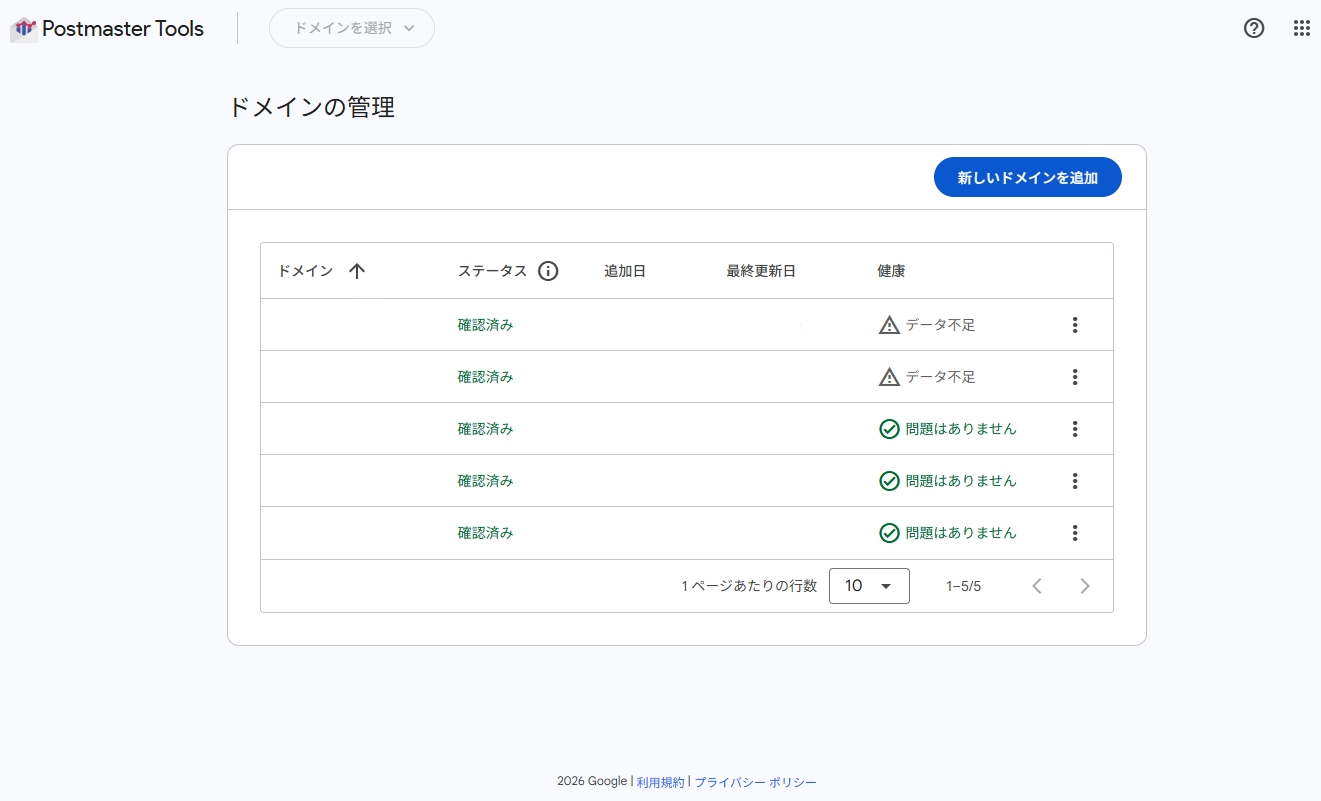Open the more options menu in second row
Screen dimensions: 1321x801
click(1075, 377)
